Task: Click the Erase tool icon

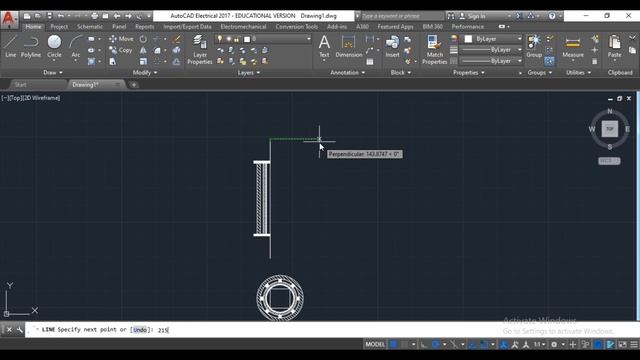Action: pos(176,39)
